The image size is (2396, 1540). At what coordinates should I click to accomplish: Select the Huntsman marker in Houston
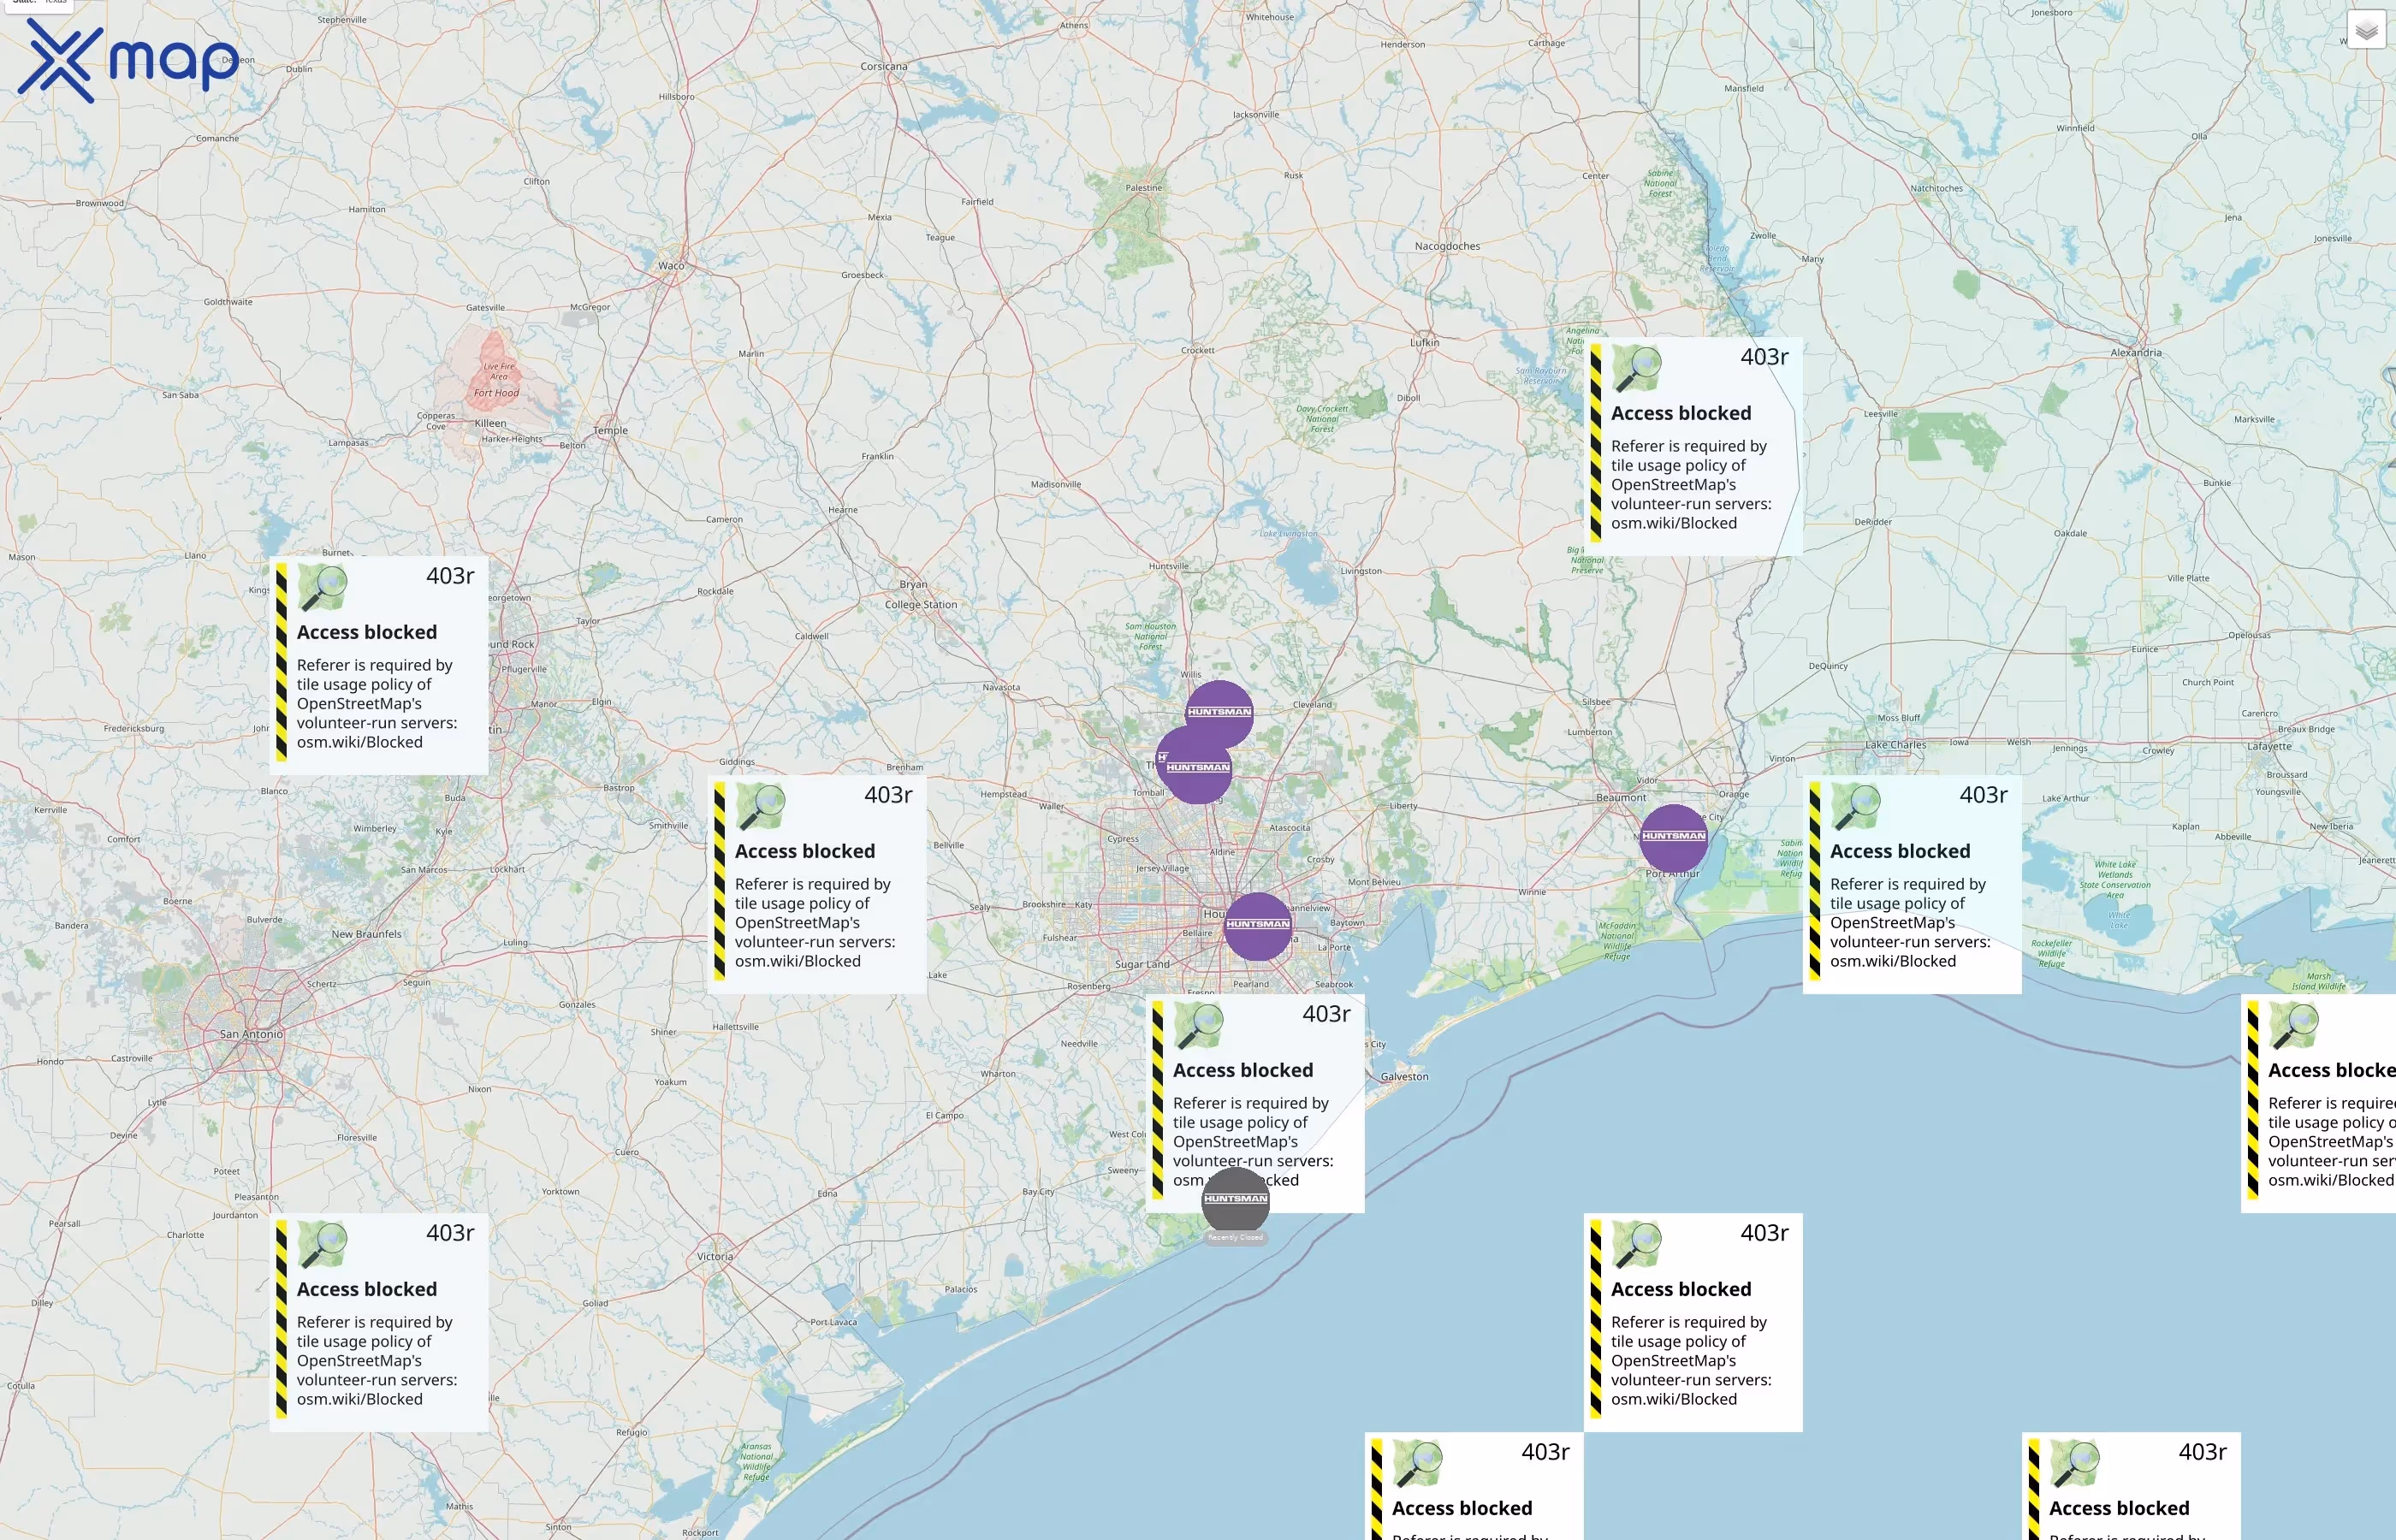click(x=1258, y=926)
